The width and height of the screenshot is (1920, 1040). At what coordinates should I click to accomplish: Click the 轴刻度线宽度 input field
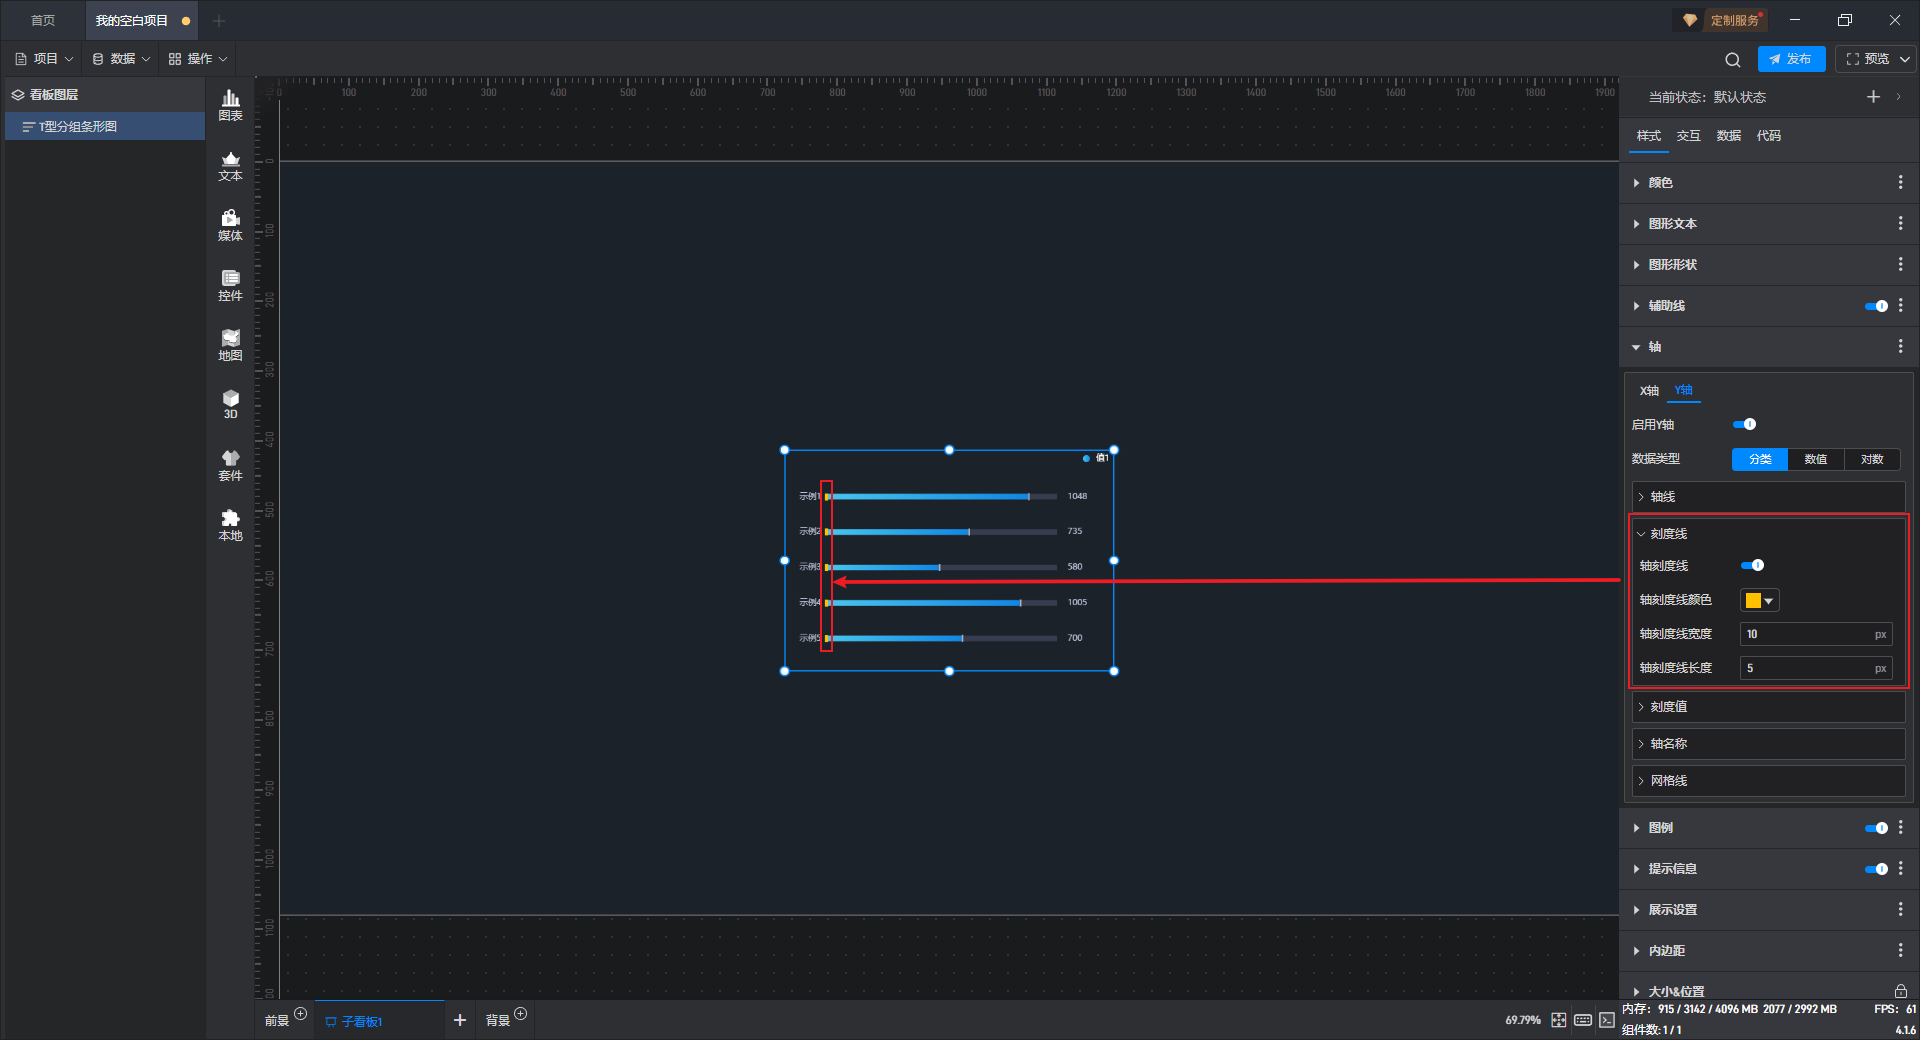click(1816, 634)
